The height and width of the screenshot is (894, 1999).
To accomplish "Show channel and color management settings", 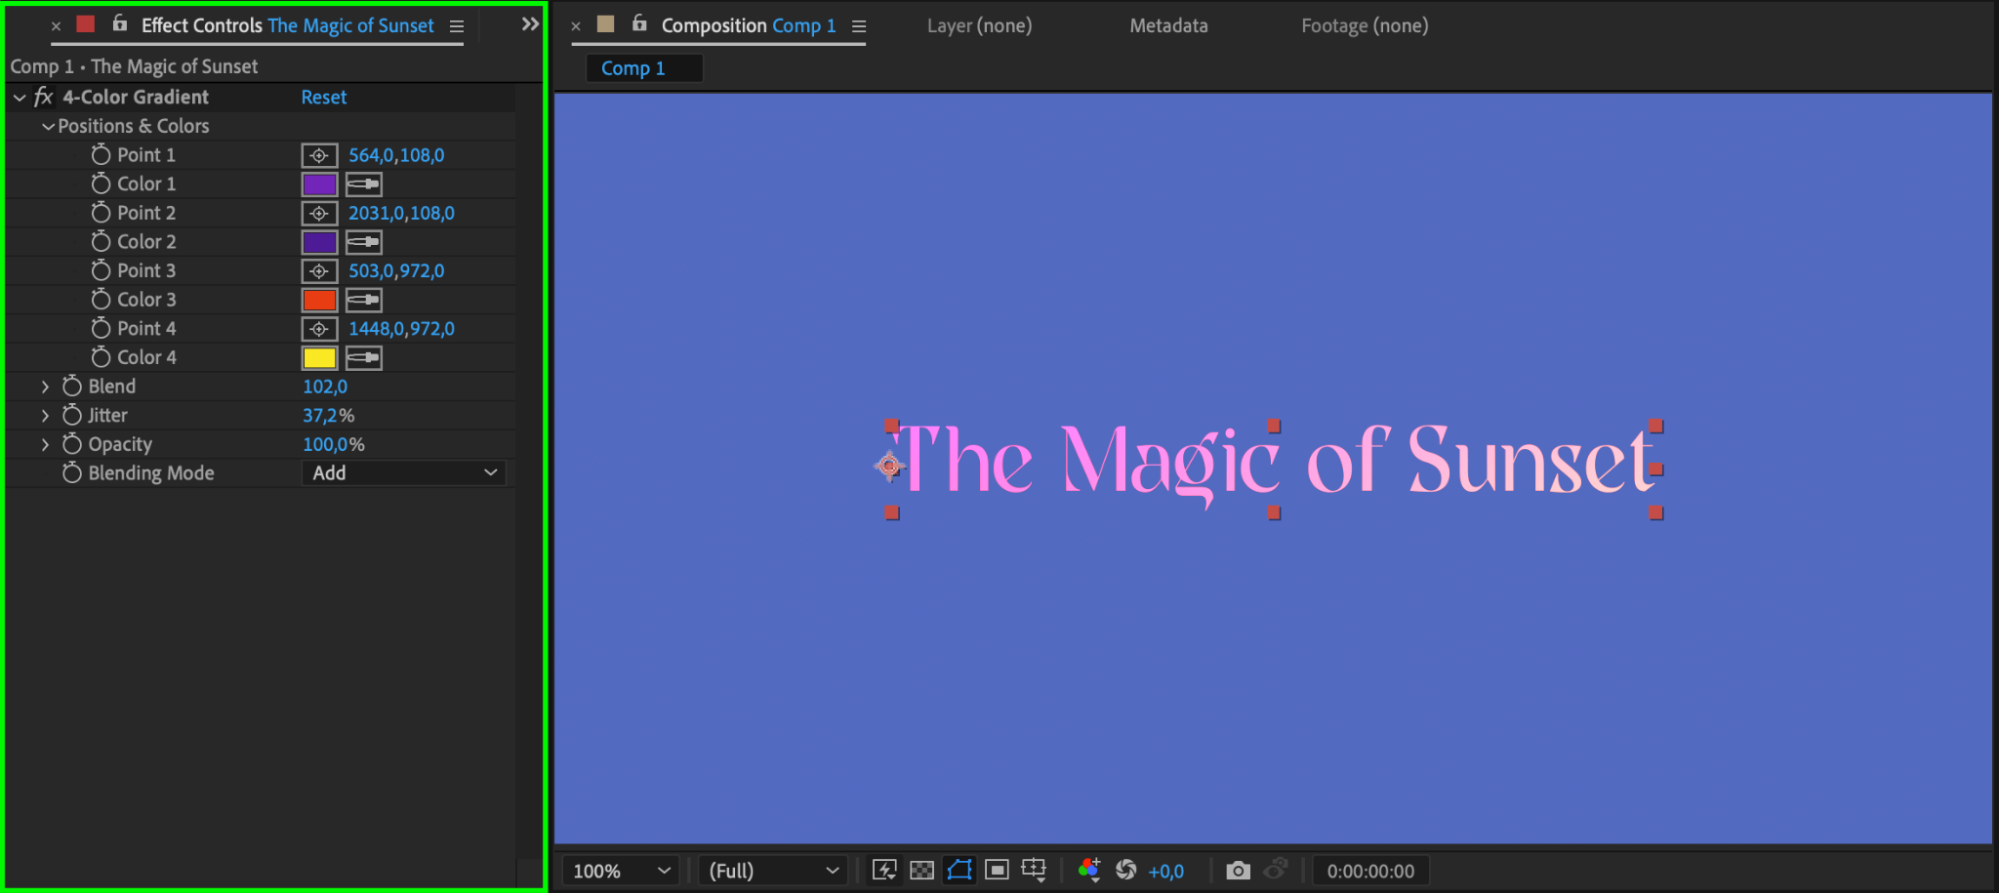I will (x=1089, y=870).
